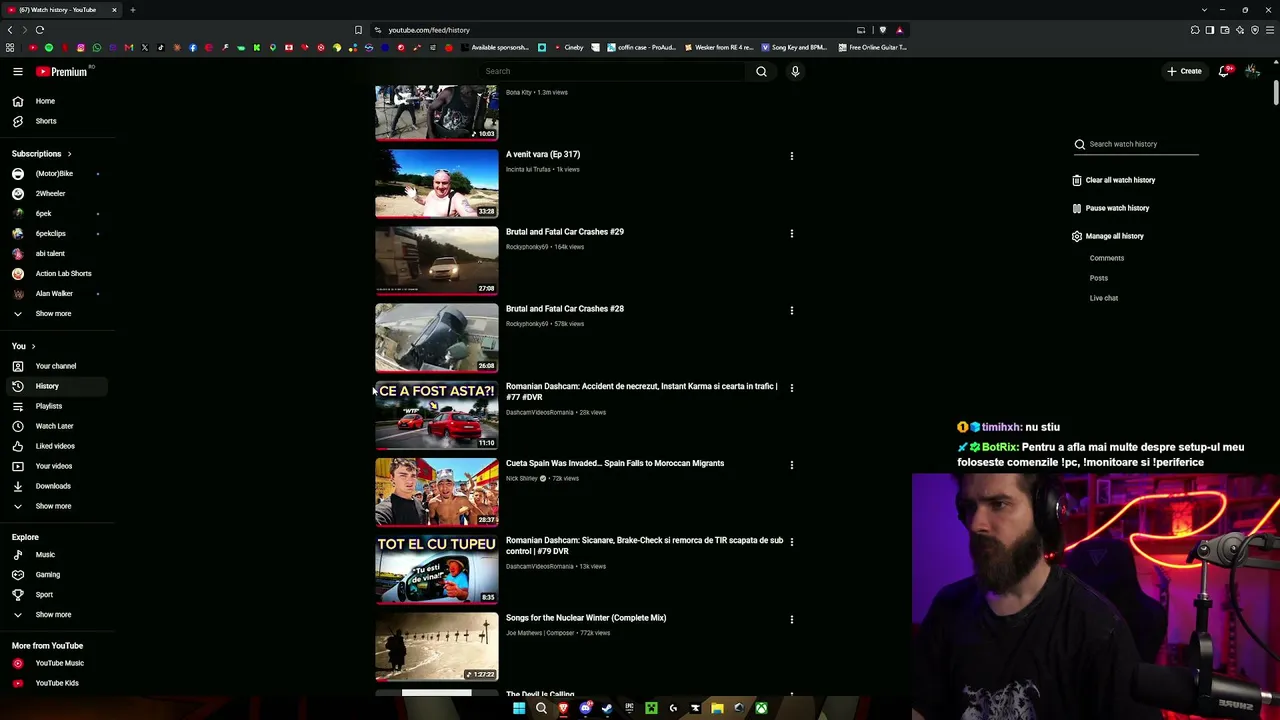
Task: Open Comments history link
Action: point(1107,258)
